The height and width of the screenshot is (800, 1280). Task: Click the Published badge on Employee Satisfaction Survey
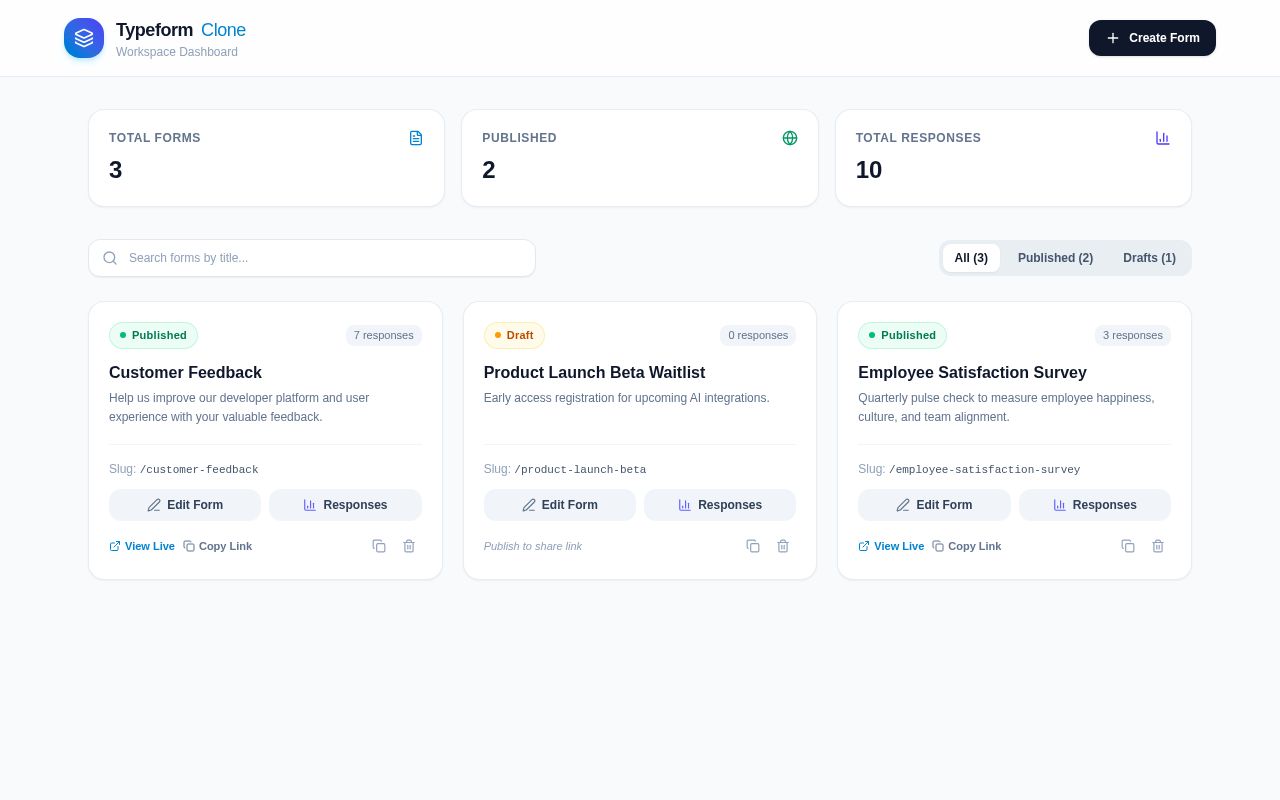tap(902, 335)
